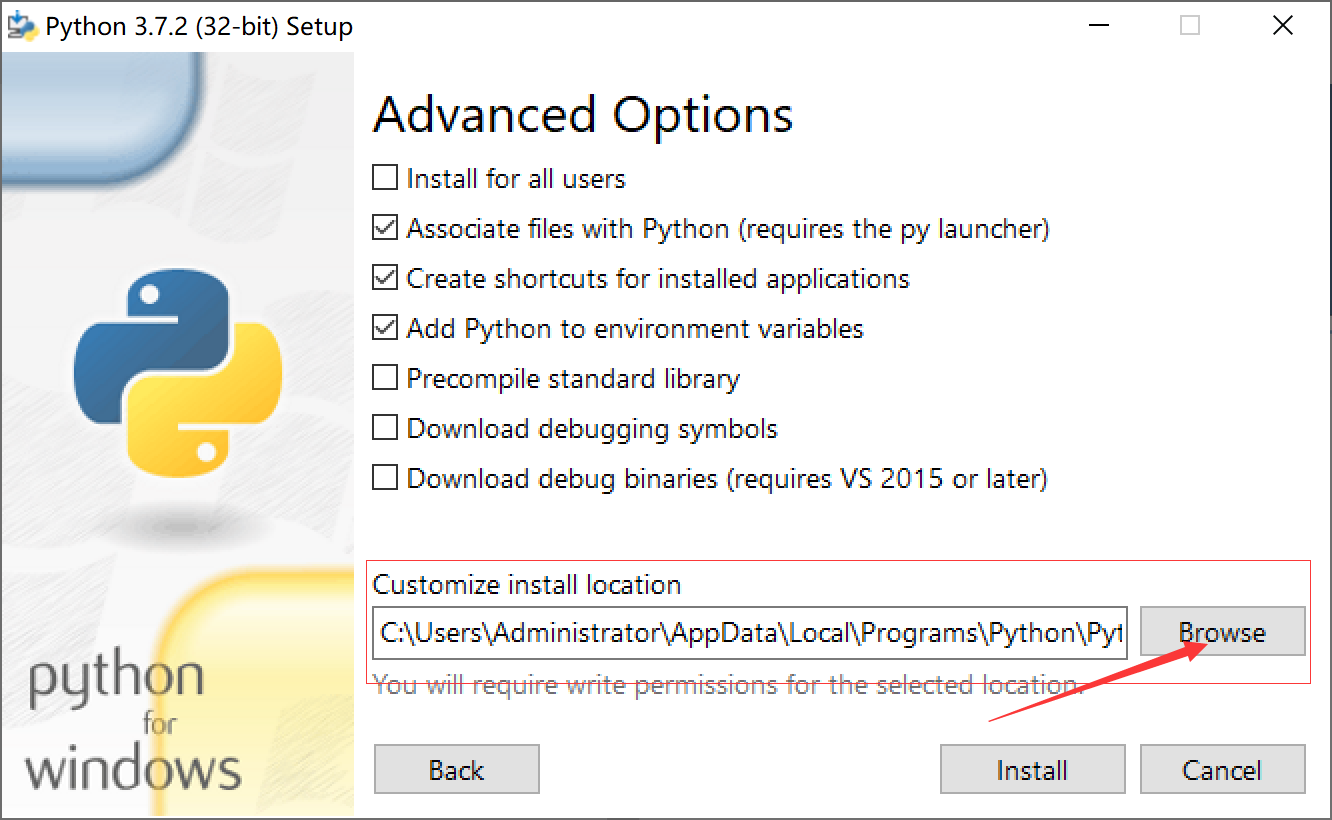
Task: Go back using the Back button
Action: tap(456, 769)
